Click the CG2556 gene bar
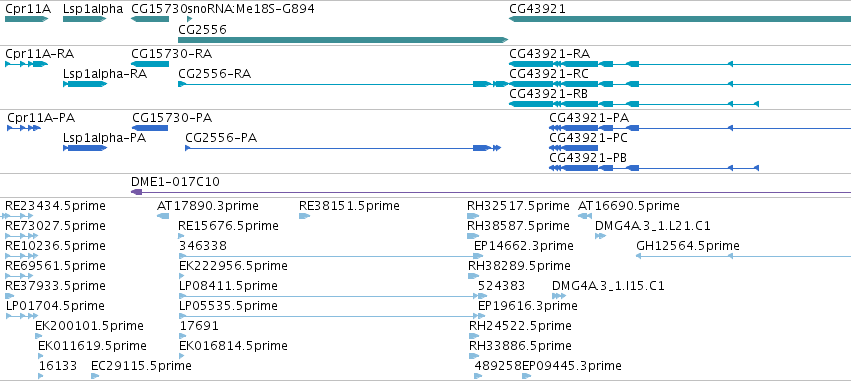The image size is (851, 381). tap(343, 40)
